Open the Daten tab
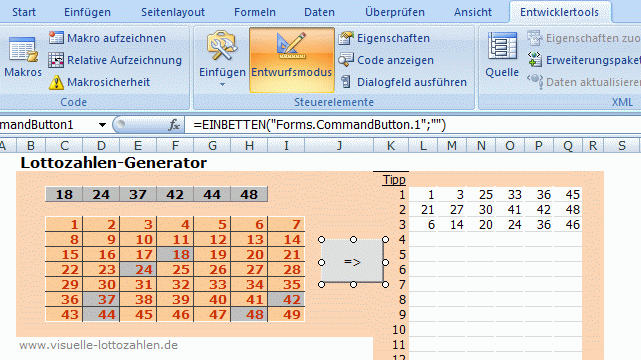Screen dimensions: 641x360 click(x=319, y=12)
